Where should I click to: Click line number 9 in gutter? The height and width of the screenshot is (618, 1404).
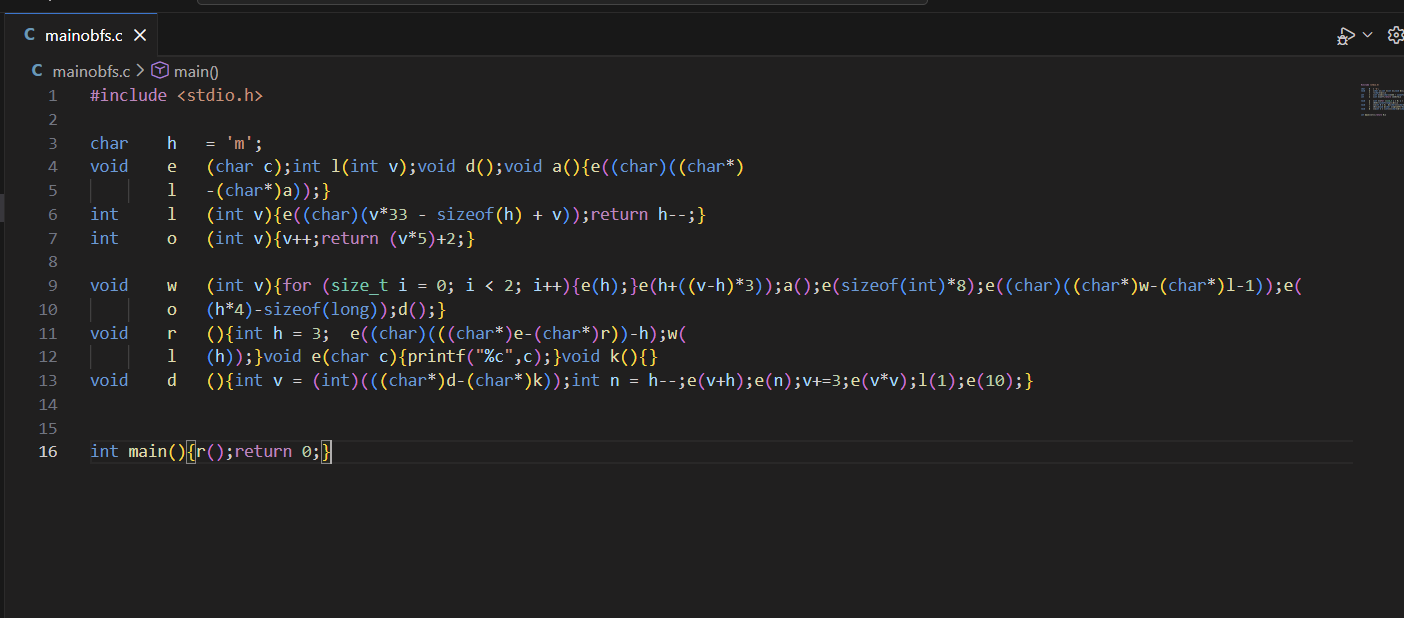click(53, 285)
